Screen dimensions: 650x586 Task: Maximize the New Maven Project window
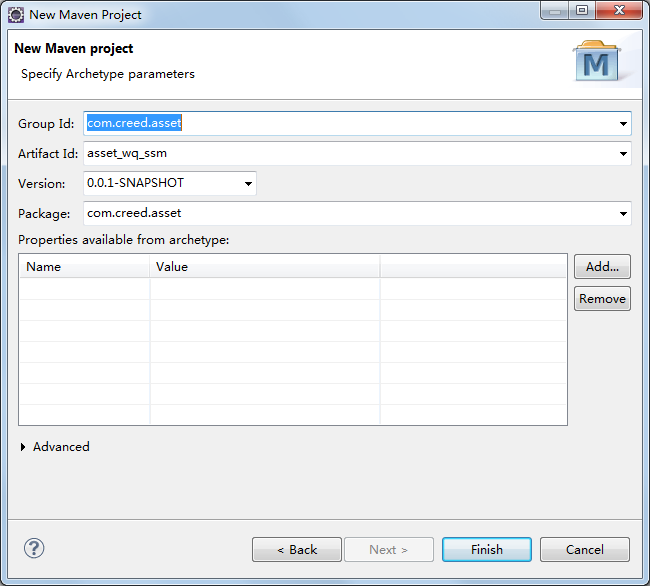pyautogui.click(x=582, y=10)
